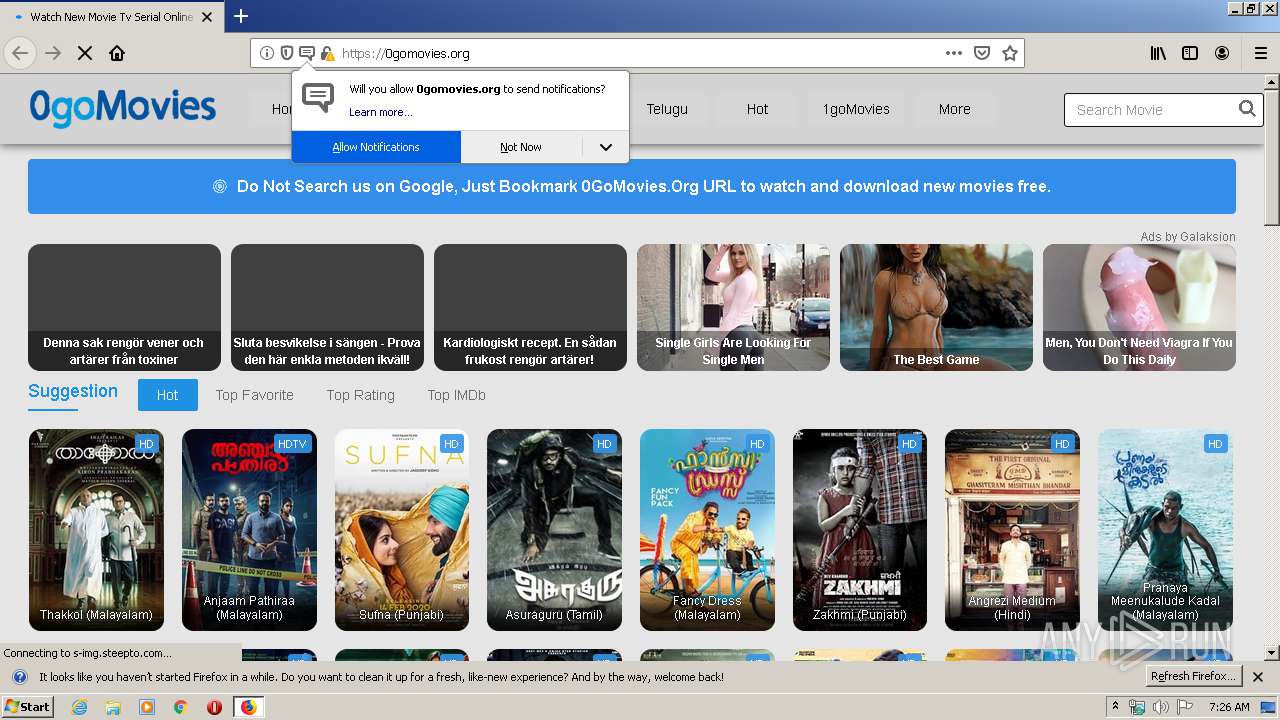Click the page vertical scrollbar down arrow
The width and height of the screenshot is (1280, 720).
pyautogui.click(x=1272, y=653)
